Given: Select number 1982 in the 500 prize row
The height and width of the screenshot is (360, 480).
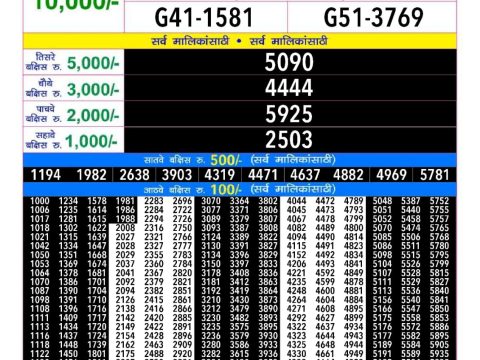Looking at the screenshot, I should (x=91, y=175).
